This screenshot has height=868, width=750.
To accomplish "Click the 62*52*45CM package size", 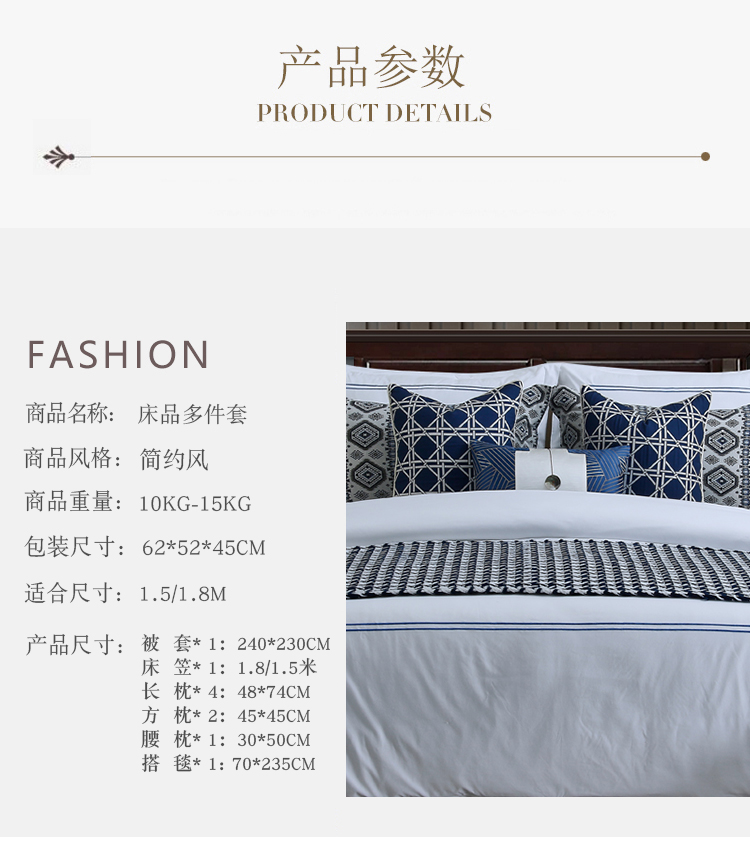I will [x=203, y=548].
